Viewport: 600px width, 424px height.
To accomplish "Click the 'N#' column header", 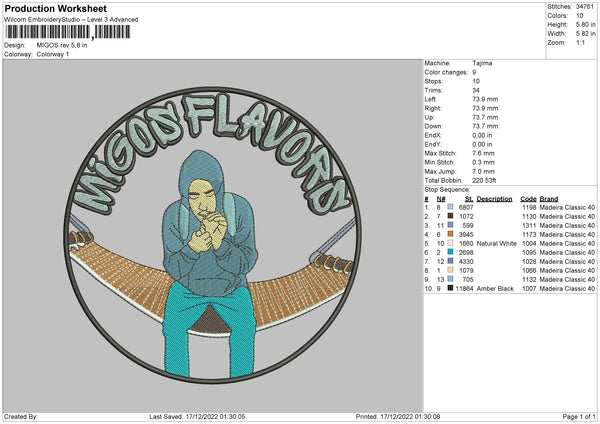I will click(x=441, y=199).
